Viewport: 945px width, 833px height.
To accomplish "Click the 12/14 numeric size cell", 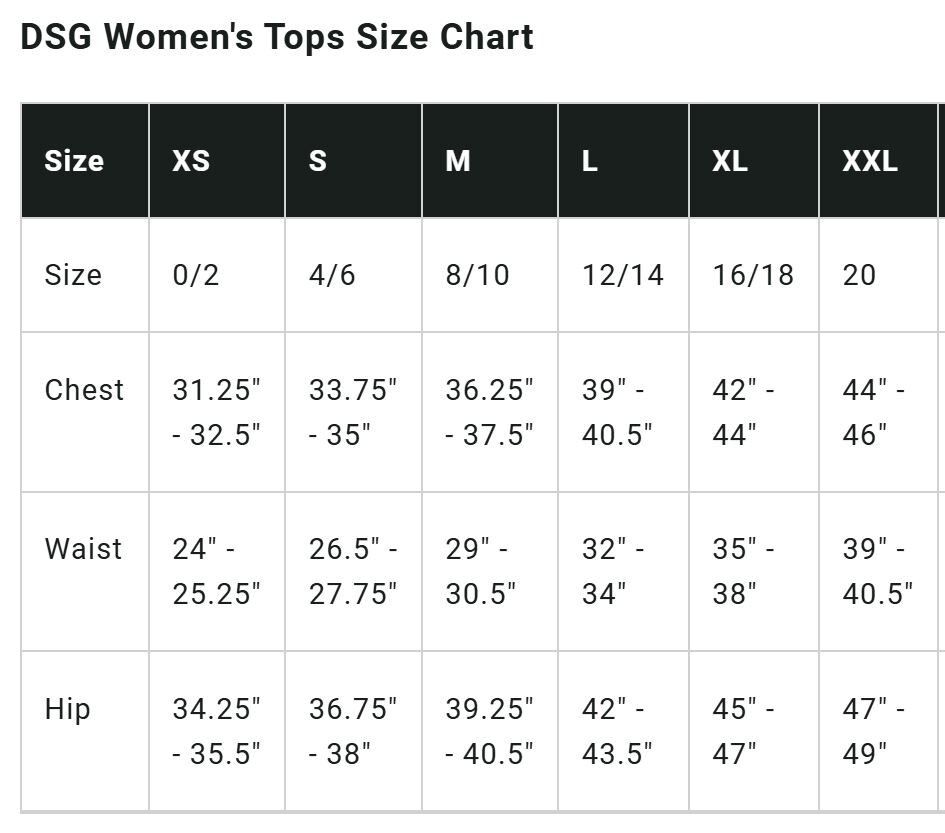I will (x=623, y=275).
